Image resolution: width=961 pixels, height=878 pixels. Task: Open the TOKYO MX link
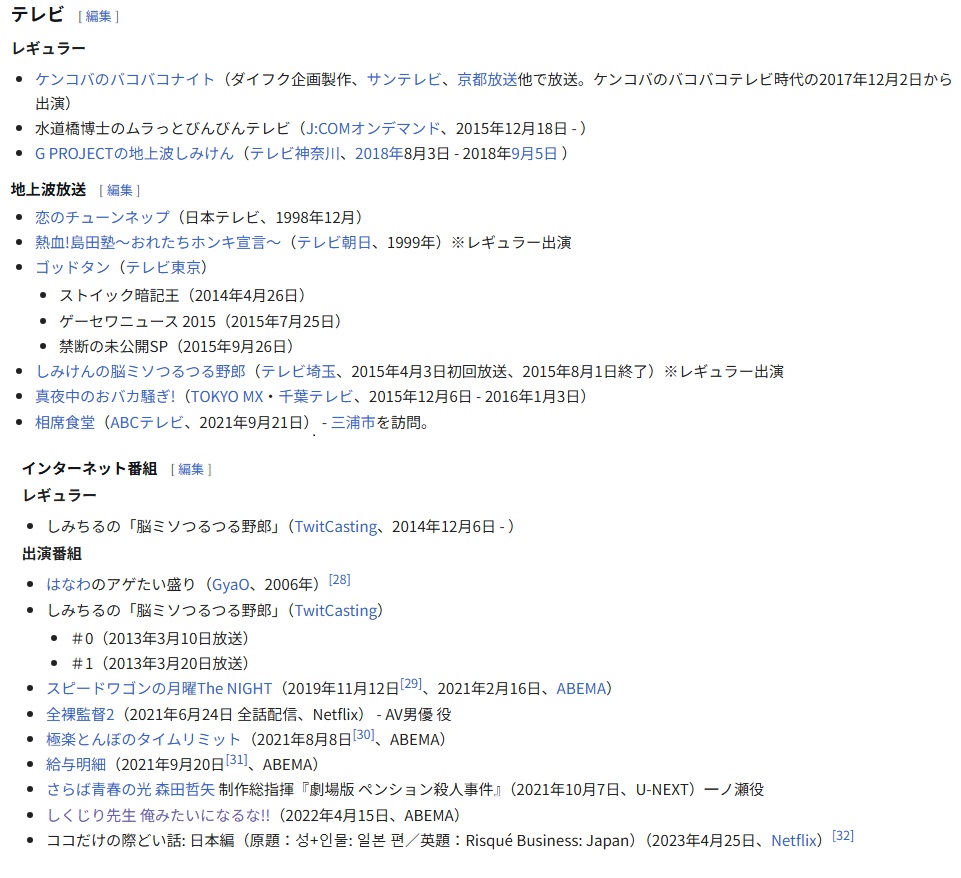(227, 397)
